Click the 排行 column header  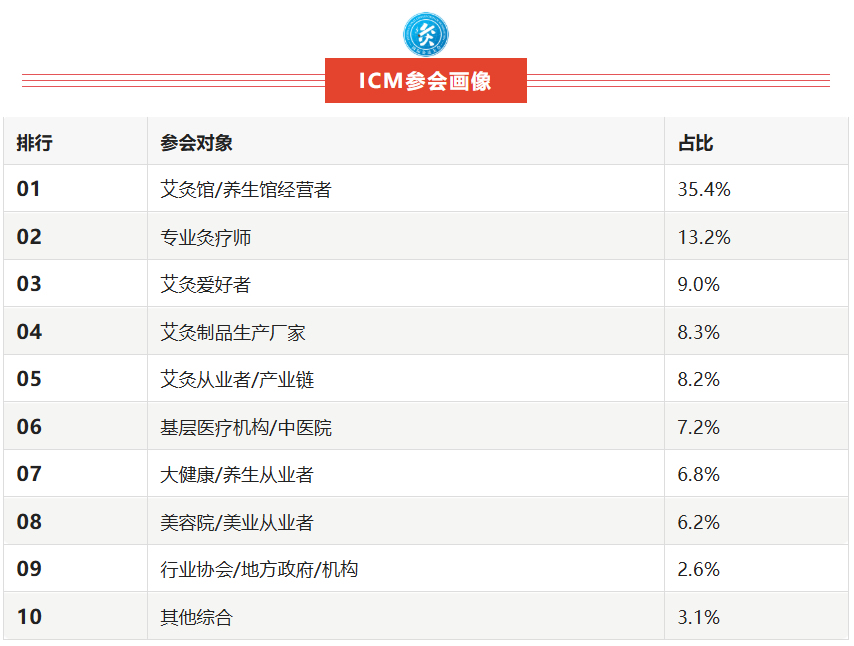click(35, 143)
